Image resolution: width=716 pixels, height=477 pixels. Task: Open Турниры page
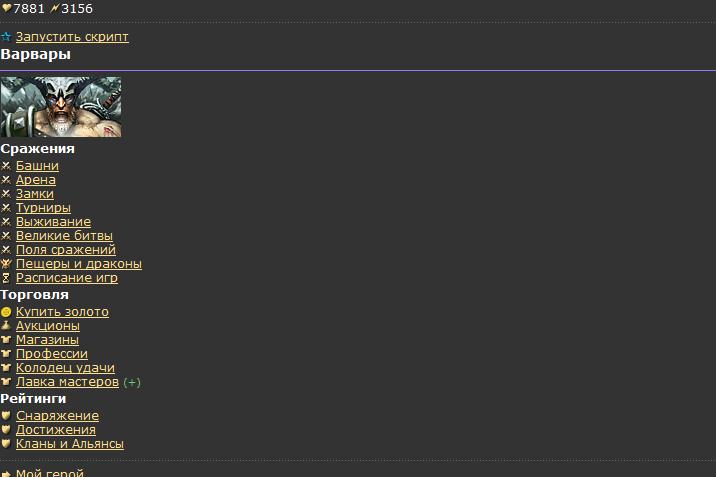[x=43, y=208]
